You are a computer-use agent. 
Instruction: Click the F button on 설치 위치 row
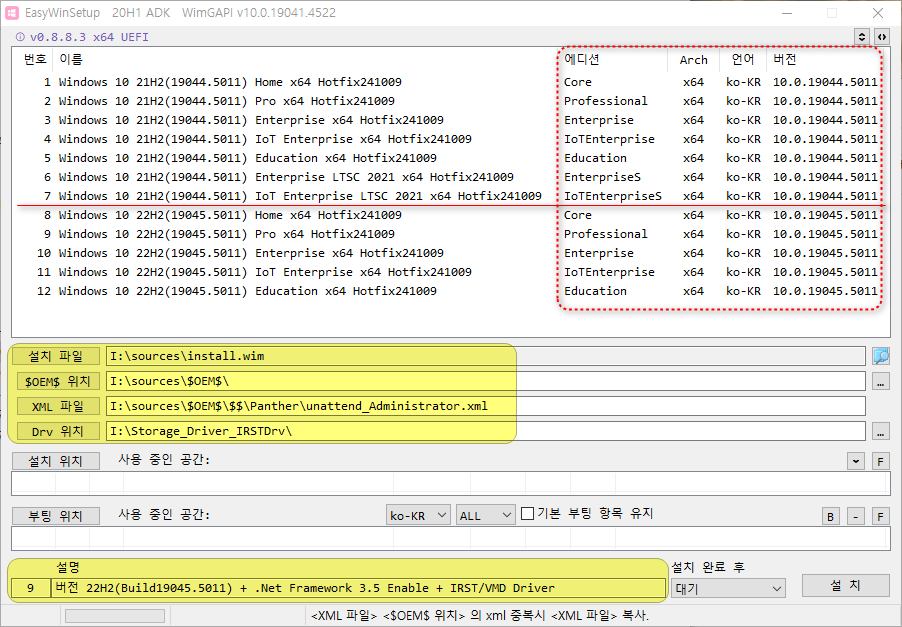click(880, 461)
